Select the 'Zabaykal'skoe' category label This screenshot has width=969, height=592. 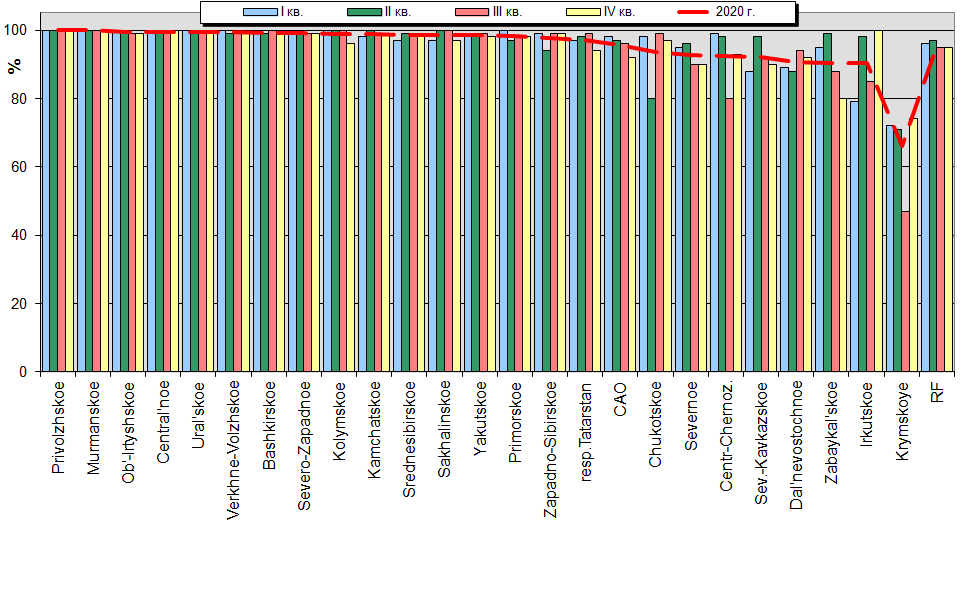pyautogui.click(x=832, y=433)
